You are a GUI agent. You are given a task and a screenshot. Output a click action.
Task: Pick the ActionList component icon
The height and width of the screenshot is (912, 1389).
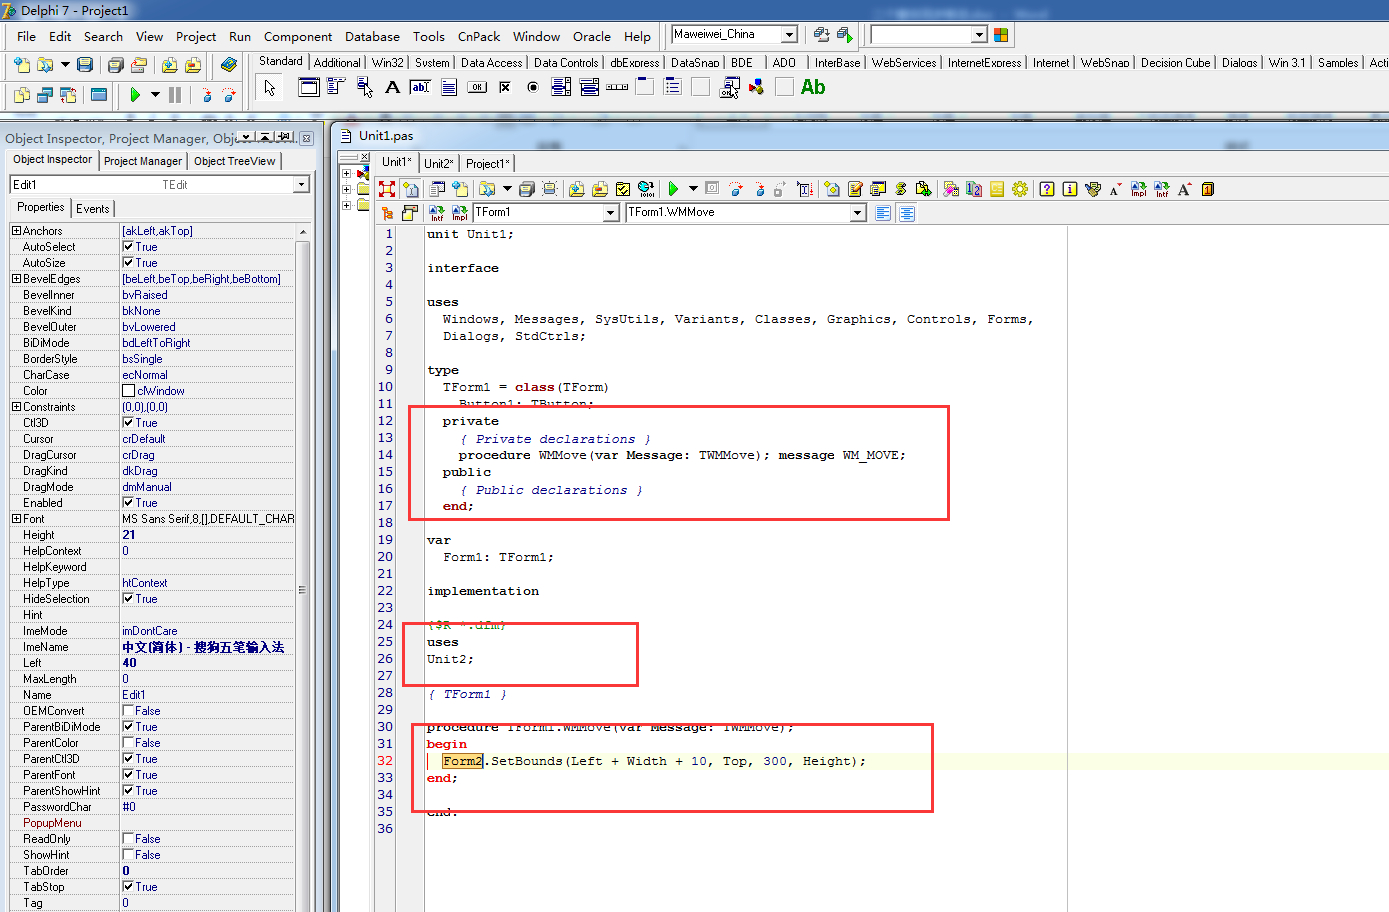[x=730, y=88]
